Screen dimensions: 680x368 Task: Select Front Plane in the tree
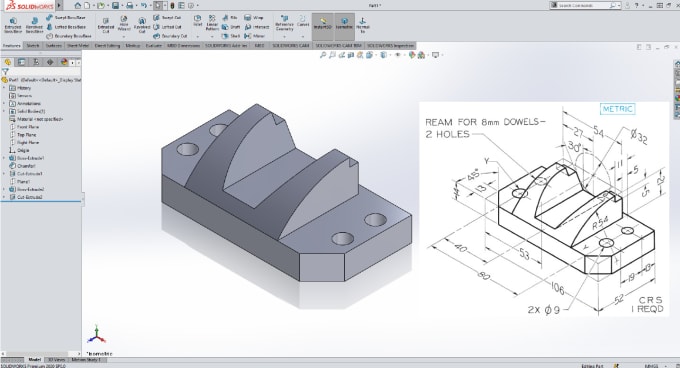pyautogui.click(x=24, y=127)
